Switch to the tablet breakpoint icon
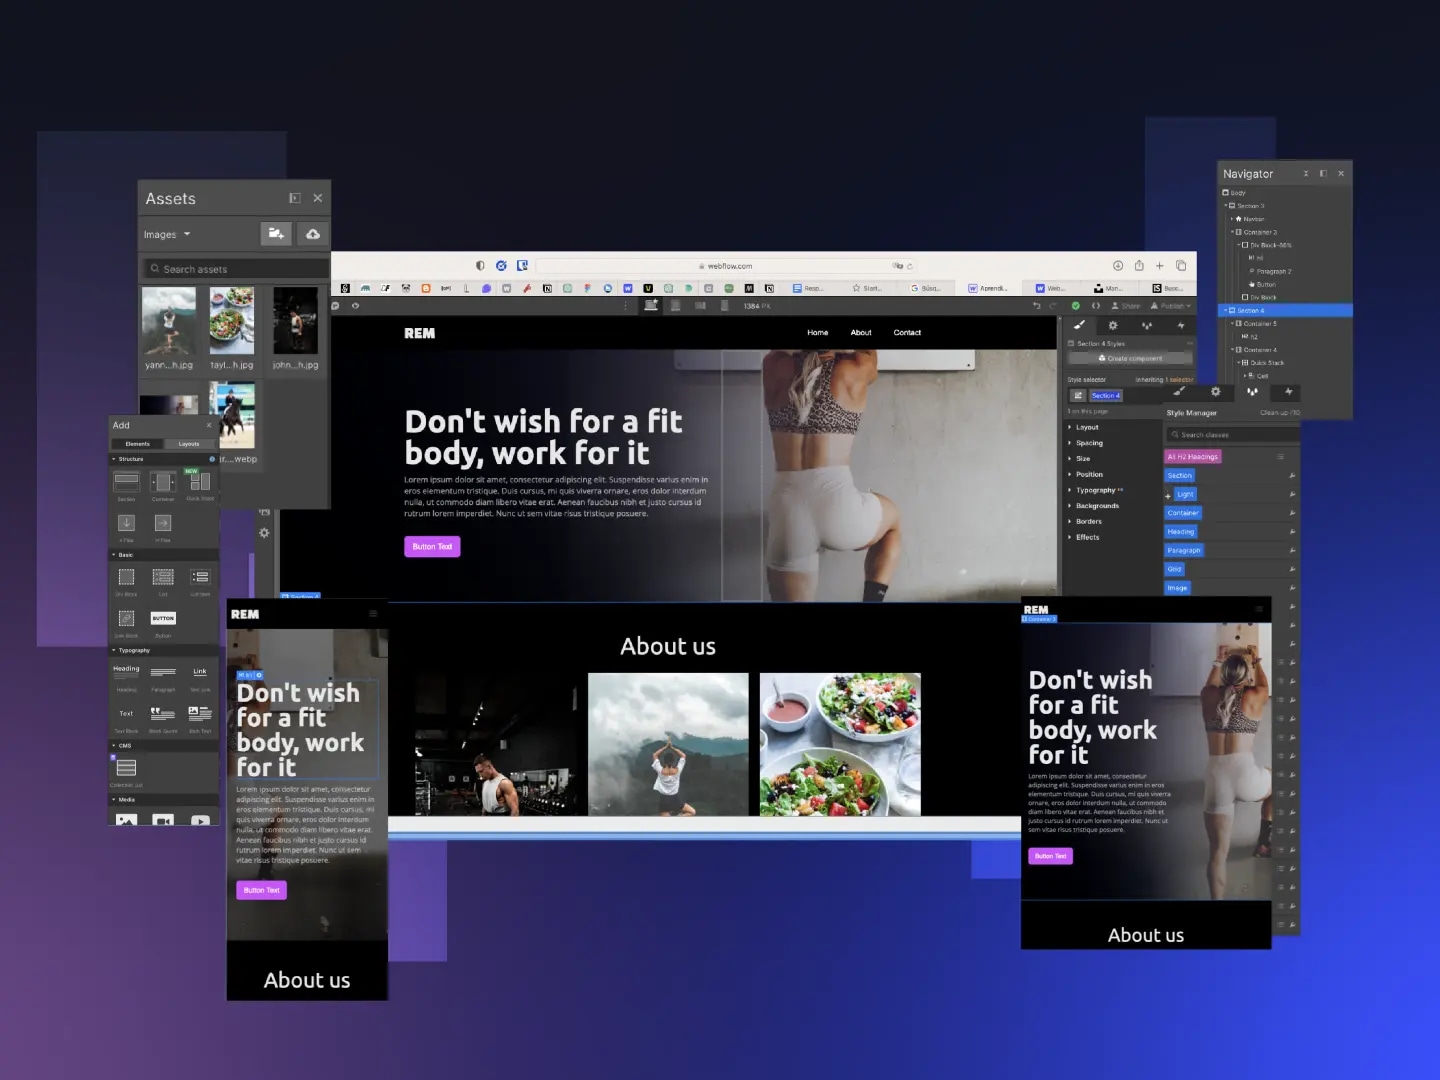Screen dimensions: 1440x1080 (x=676, y=306)
